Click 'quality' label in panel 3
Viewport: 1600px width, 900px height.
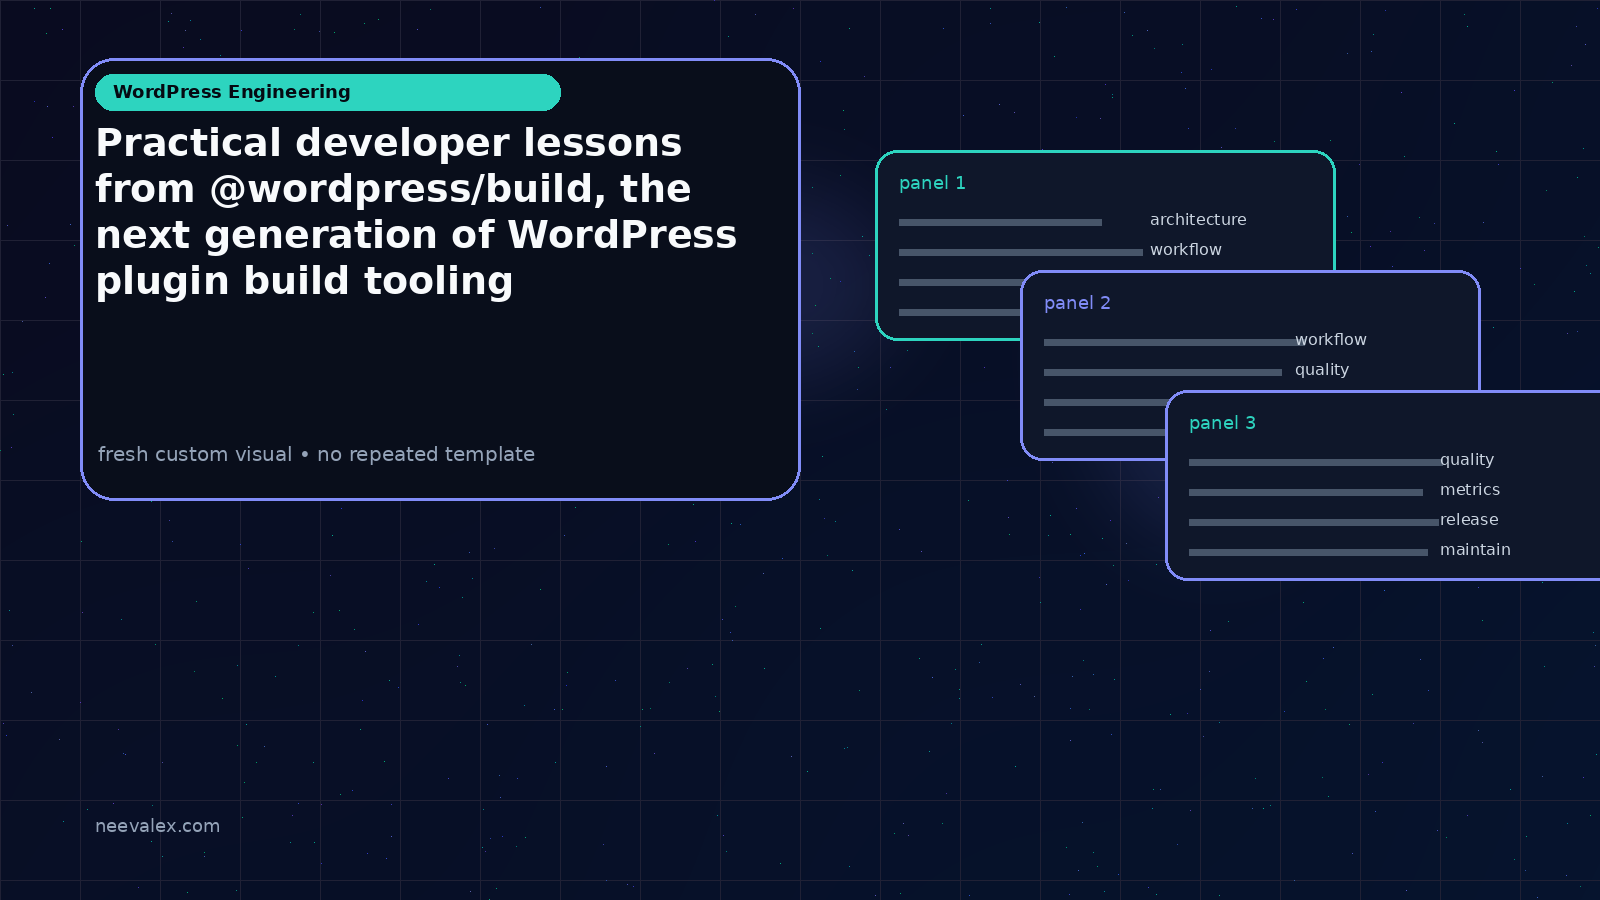pyautogui.click(x=1467, y=460)
